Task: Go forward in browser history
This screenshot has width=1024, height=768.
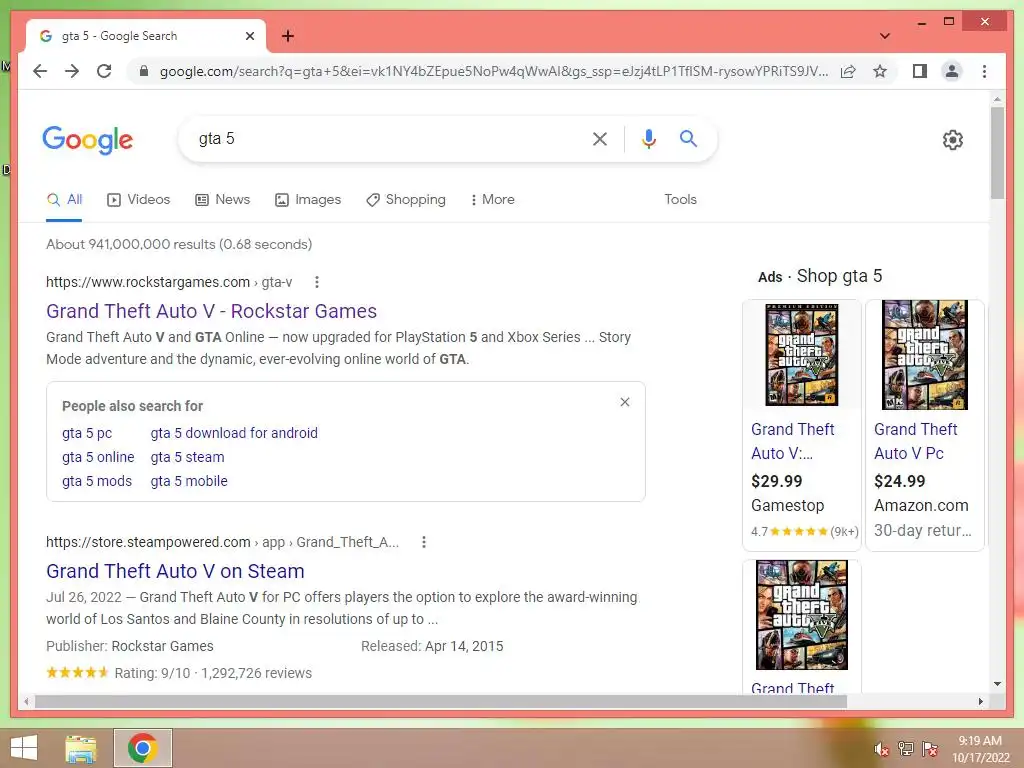Action: click(72, 71)
